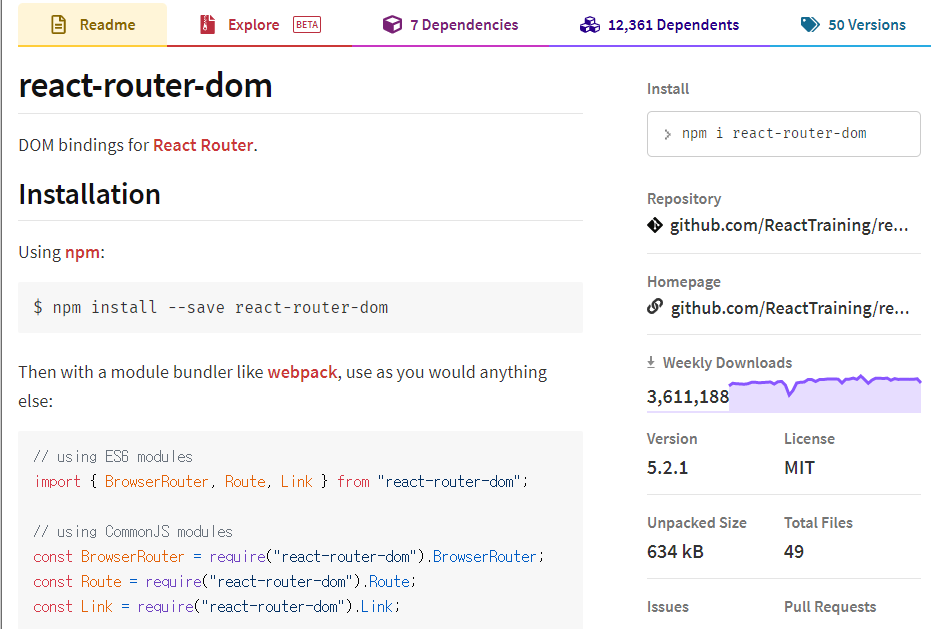Image resolution: width=931 pixels, height=629 pixels.
Task: Click the Unpacked Size label
Action: [x=697, y=523]
